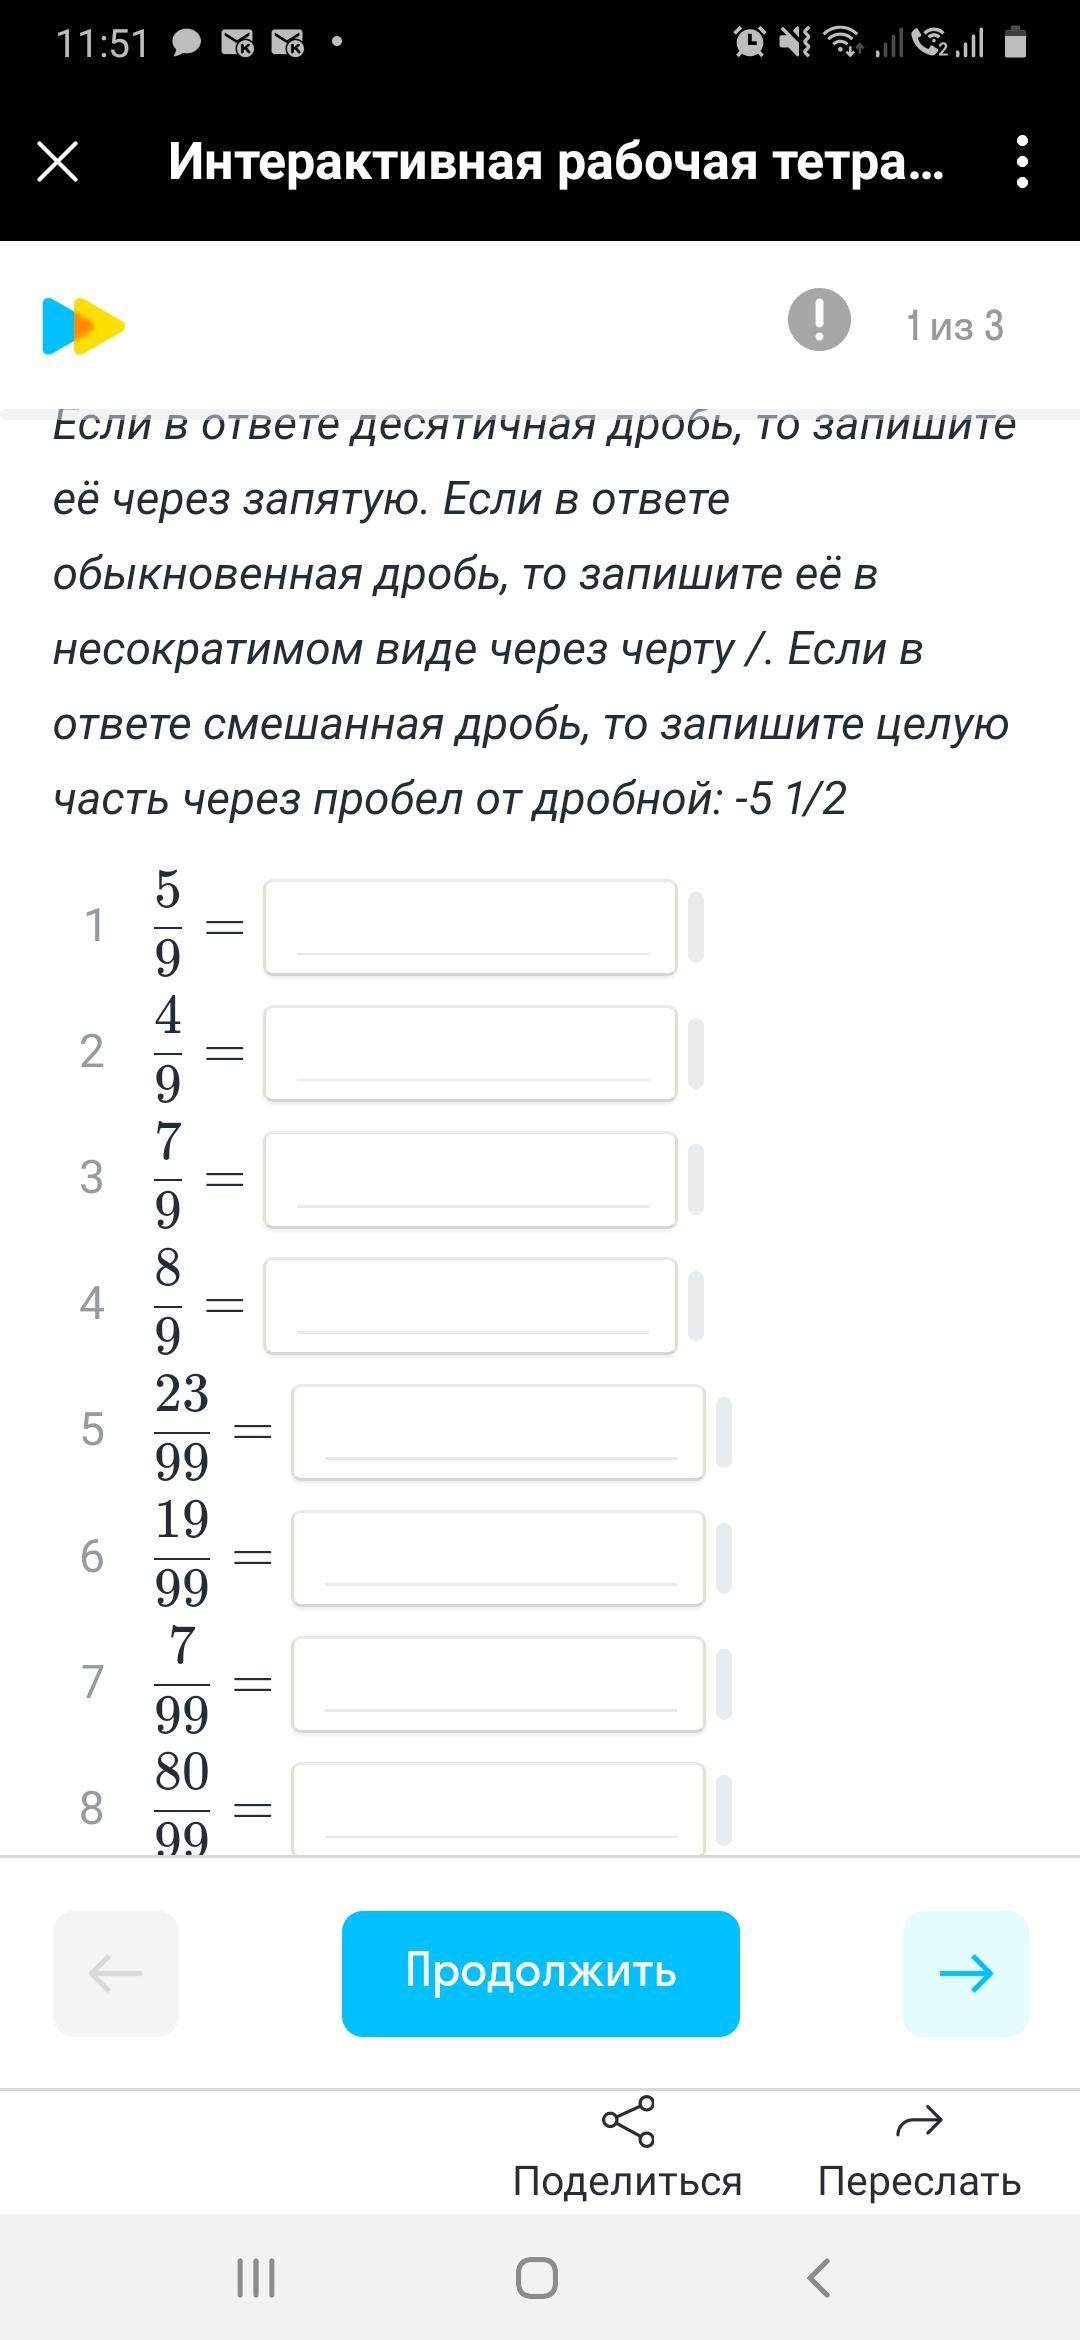Image resolution: width=1080 pixels, height=2340 pixels.
Task: Open the three-dot overflow menu
Action: (1021, 161)
